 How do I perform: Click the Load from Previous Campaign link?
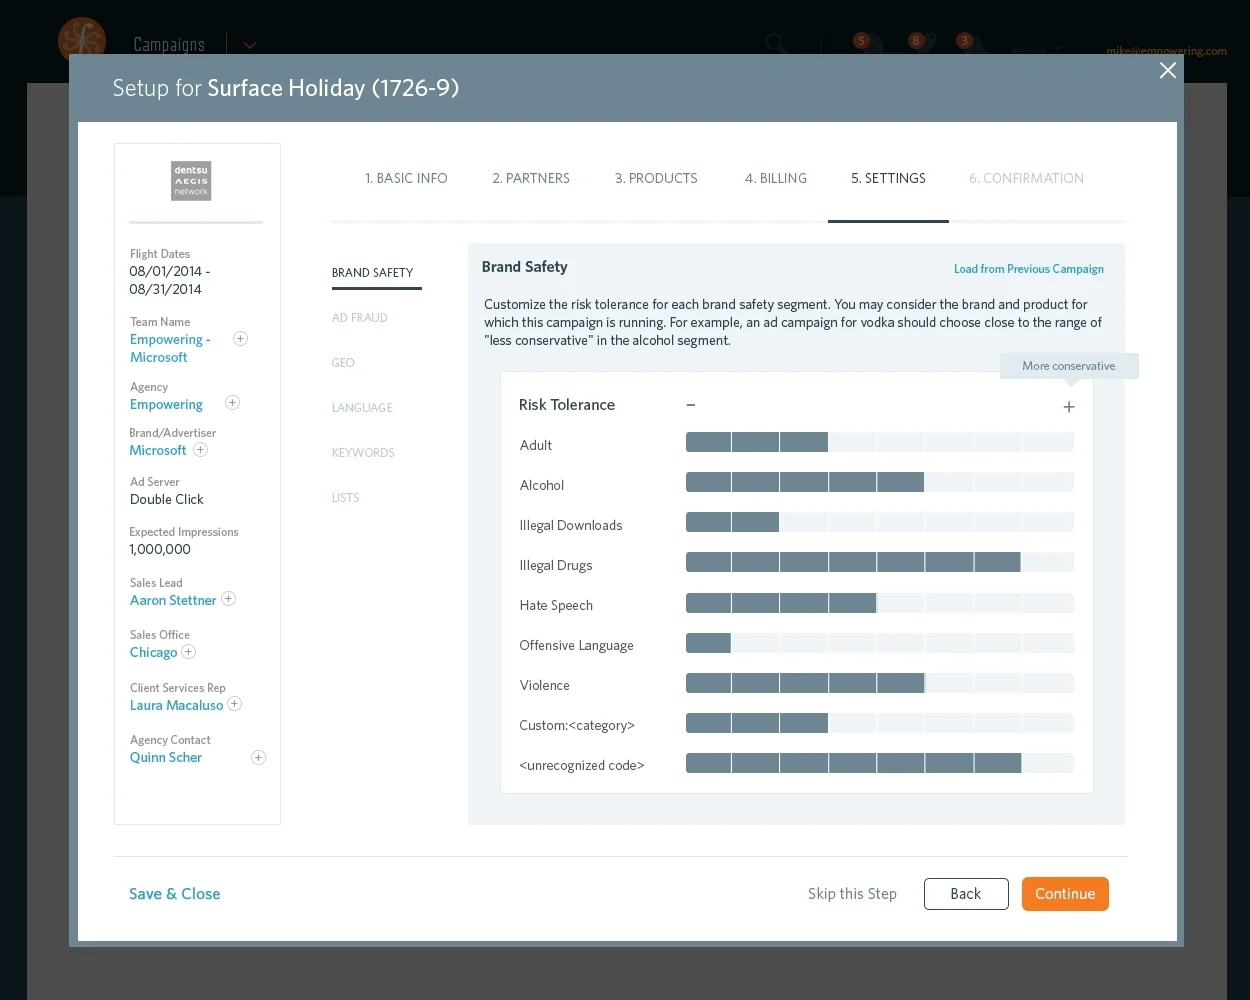point(1028,268)
